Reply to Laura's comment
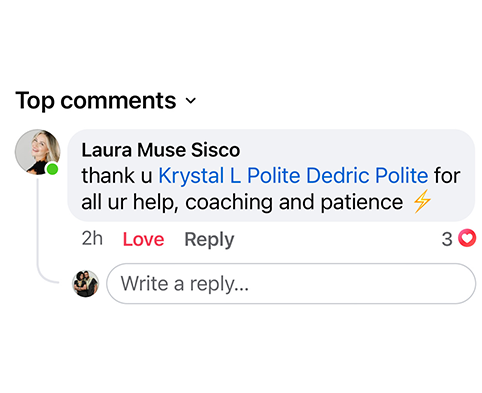482x393 pixels. [209, 240]
